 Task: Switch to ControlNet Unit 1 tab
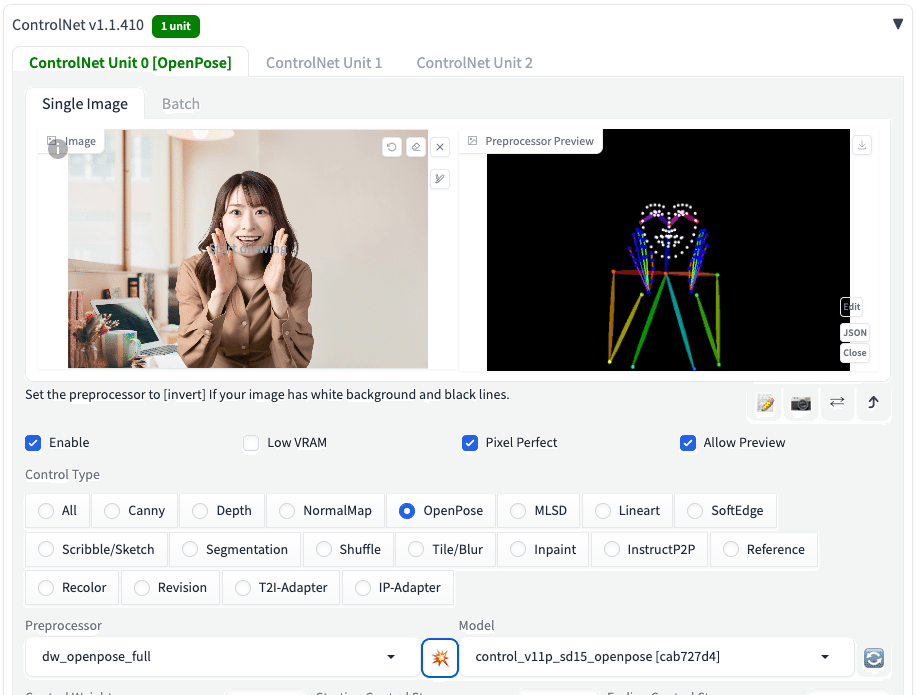tap(324, 62)
